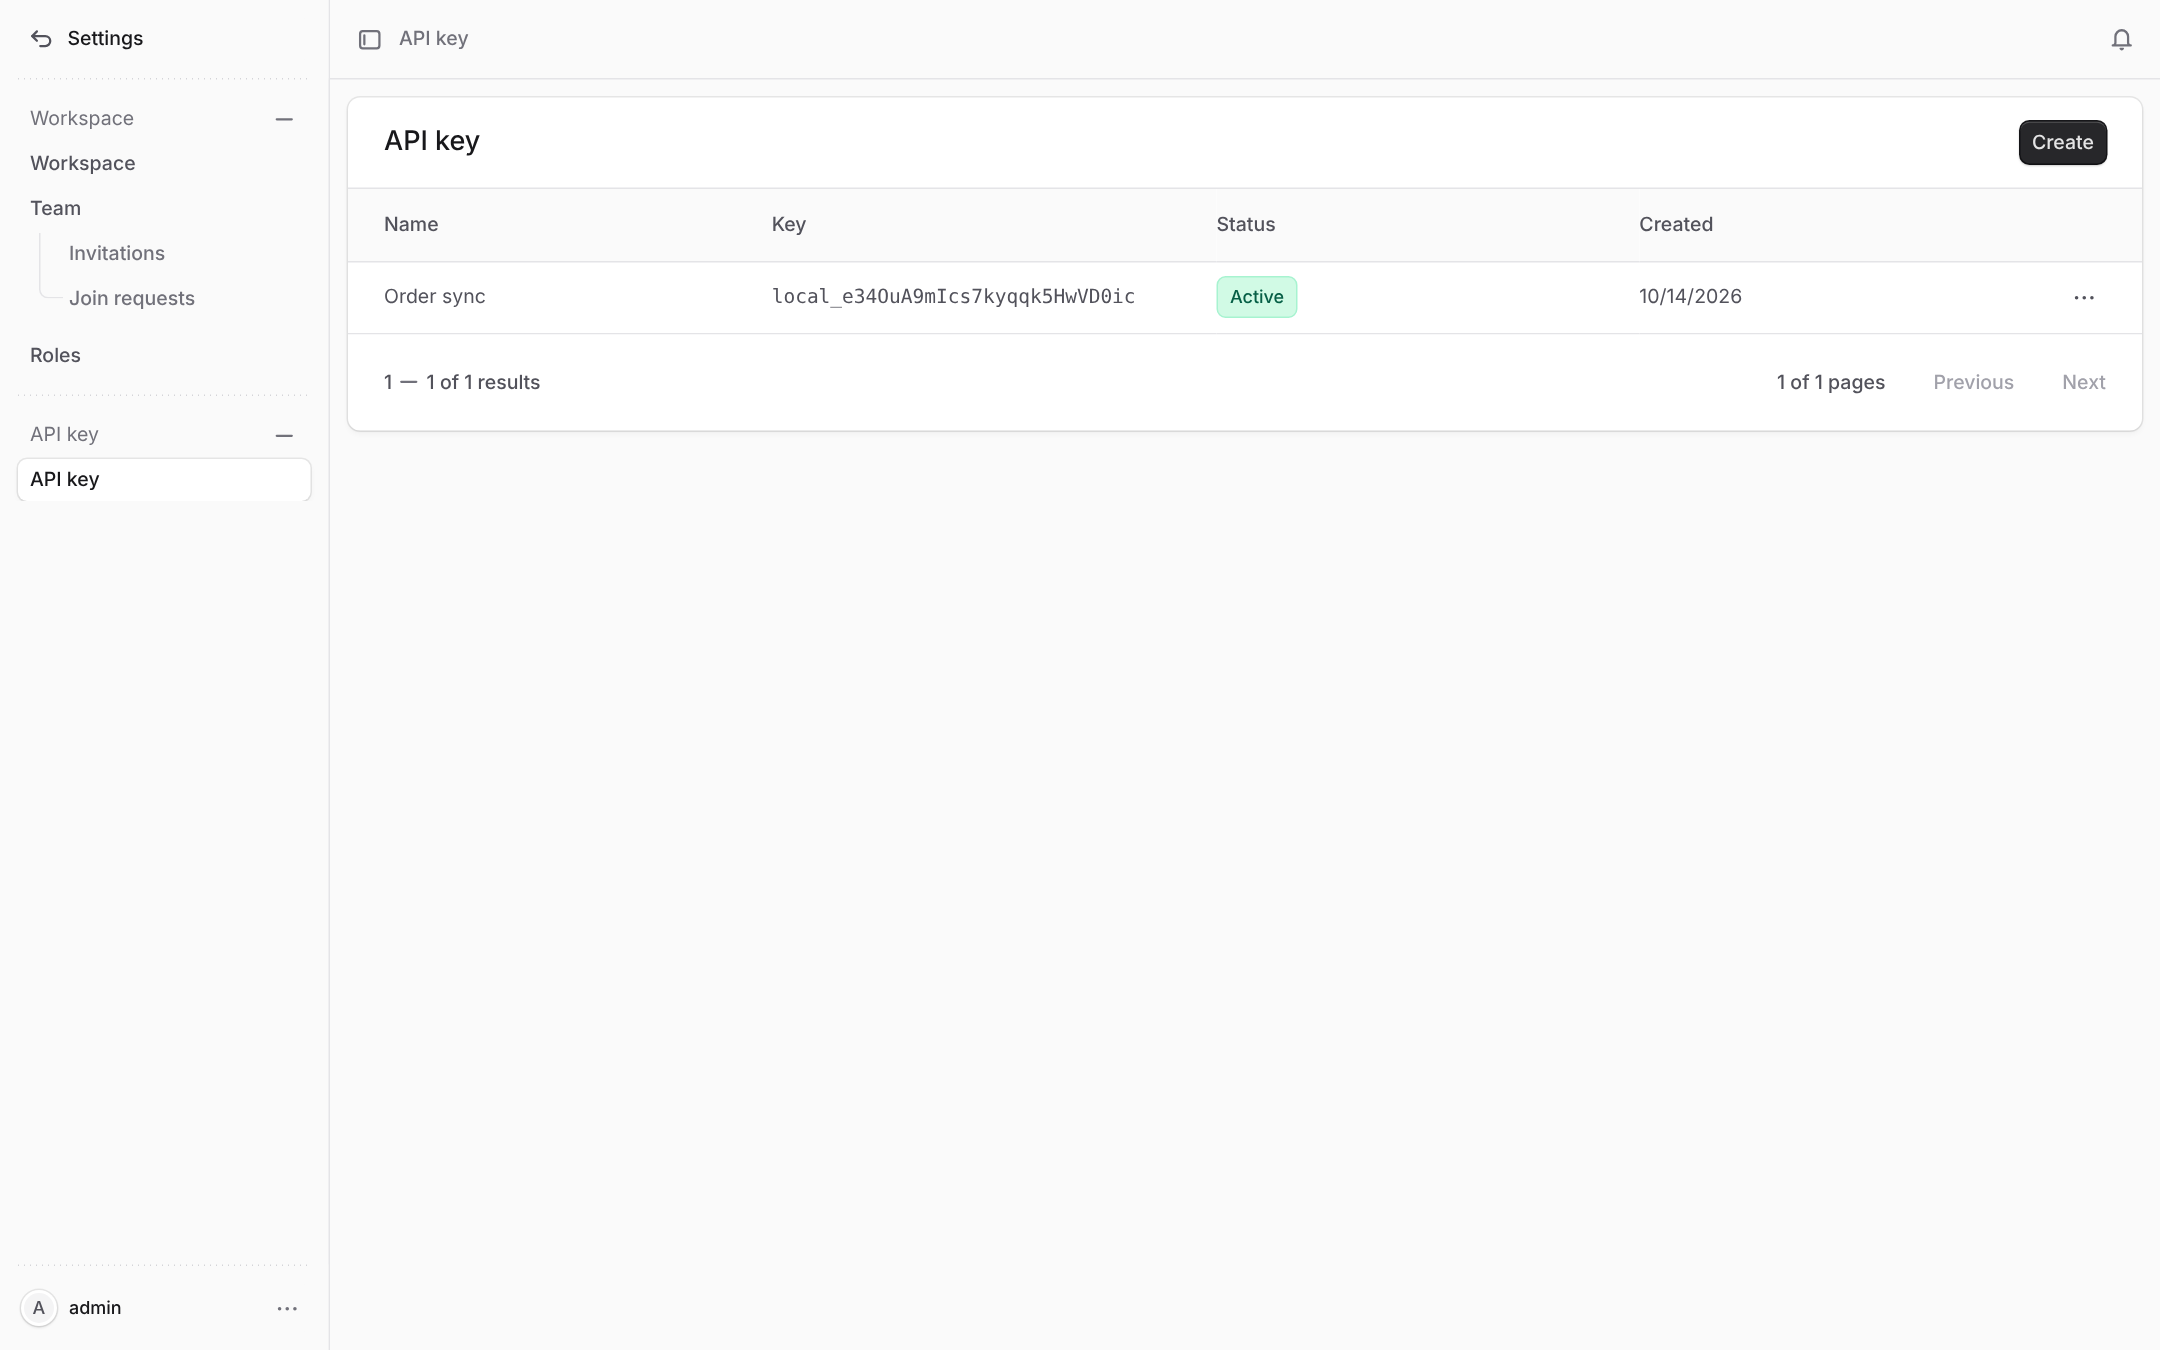Collapse the API key sidebar section
The width and height of the screenshot is (2160, 1350).
click(x=284, y=435)
